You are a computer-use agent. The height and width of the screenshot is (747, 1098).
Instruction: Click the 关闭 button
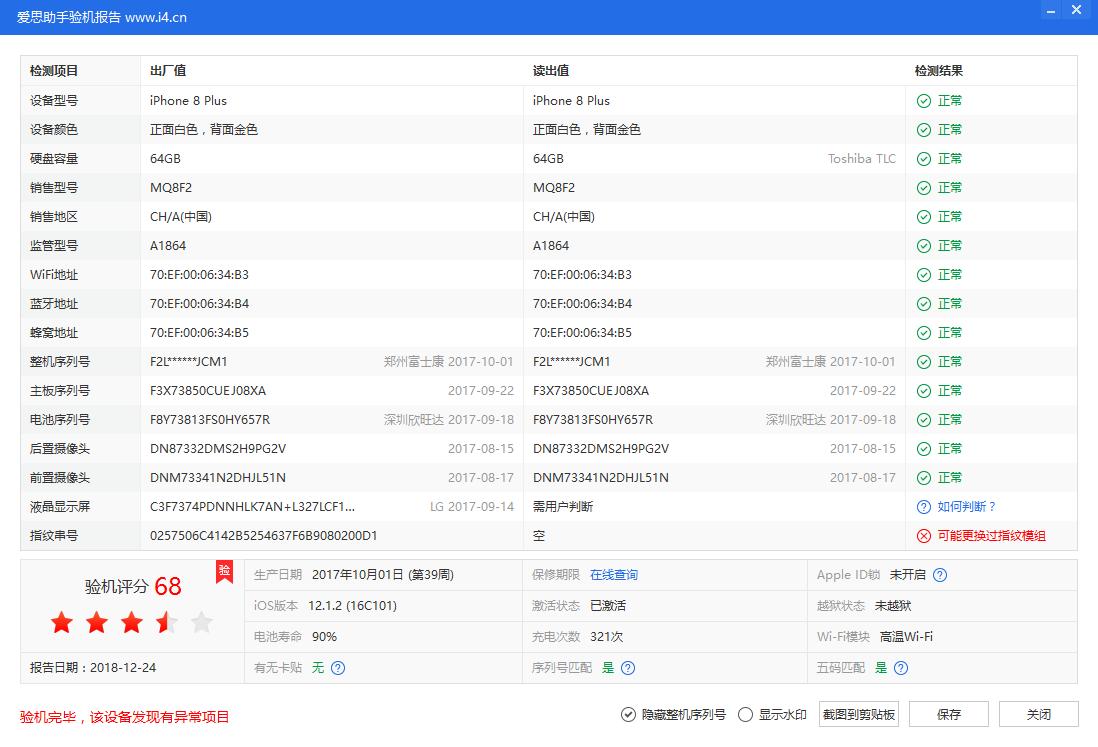coord(1039,714)
